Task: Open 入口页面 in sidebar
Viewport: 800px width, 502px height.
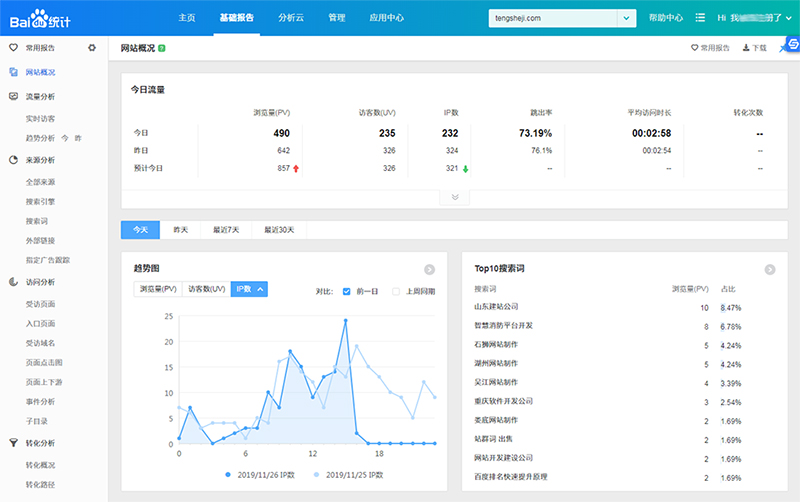Action: (40, 323)
